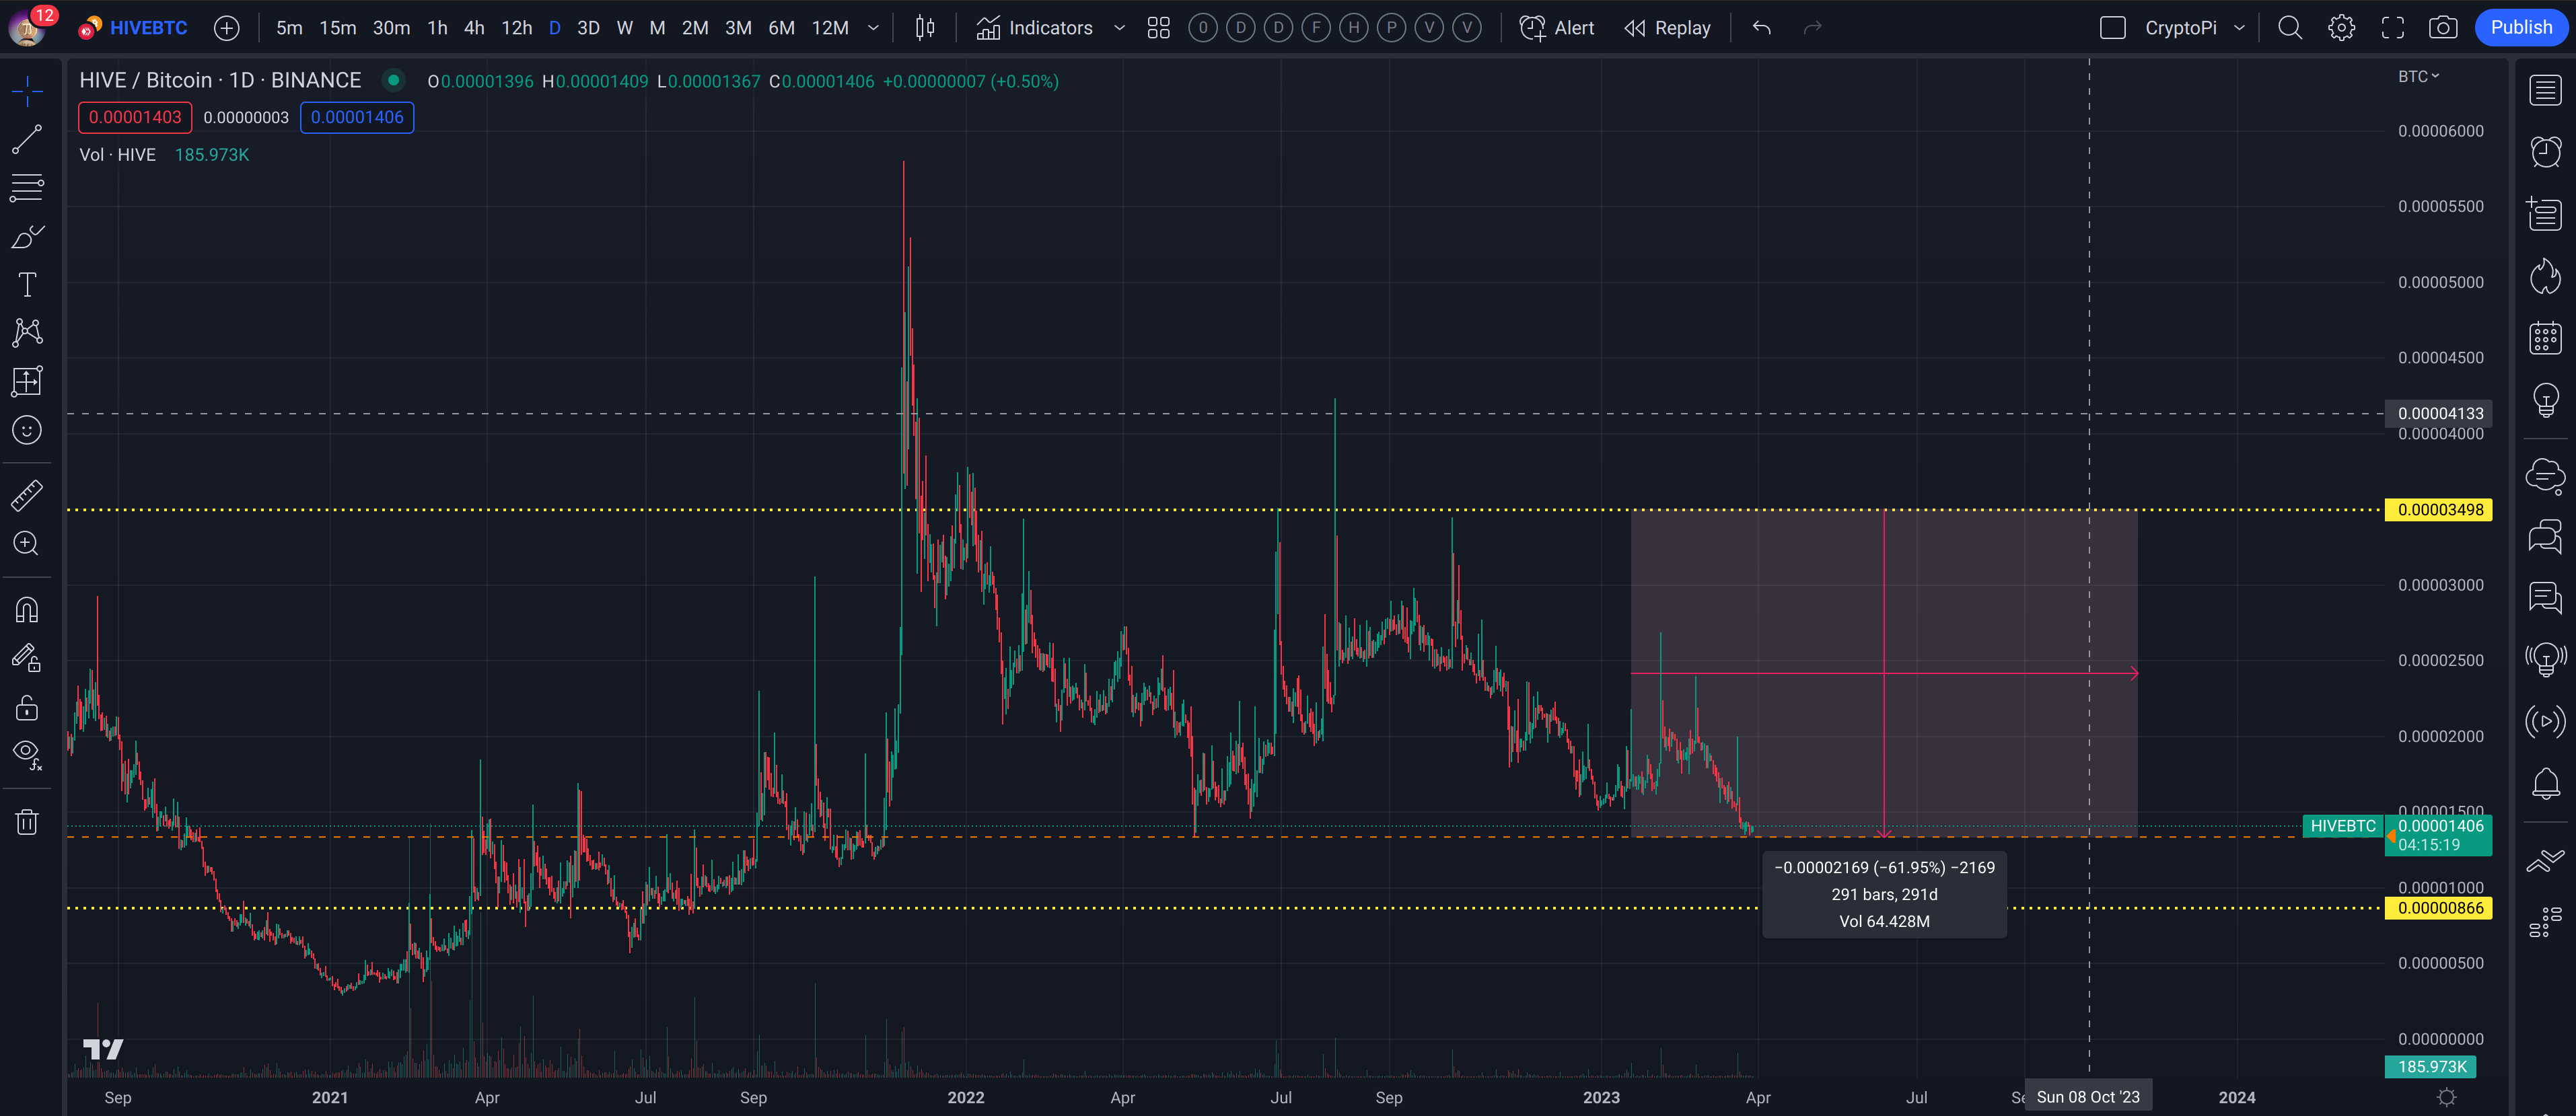
Task: Open the layout grid selector
Action: (1158, 28)
